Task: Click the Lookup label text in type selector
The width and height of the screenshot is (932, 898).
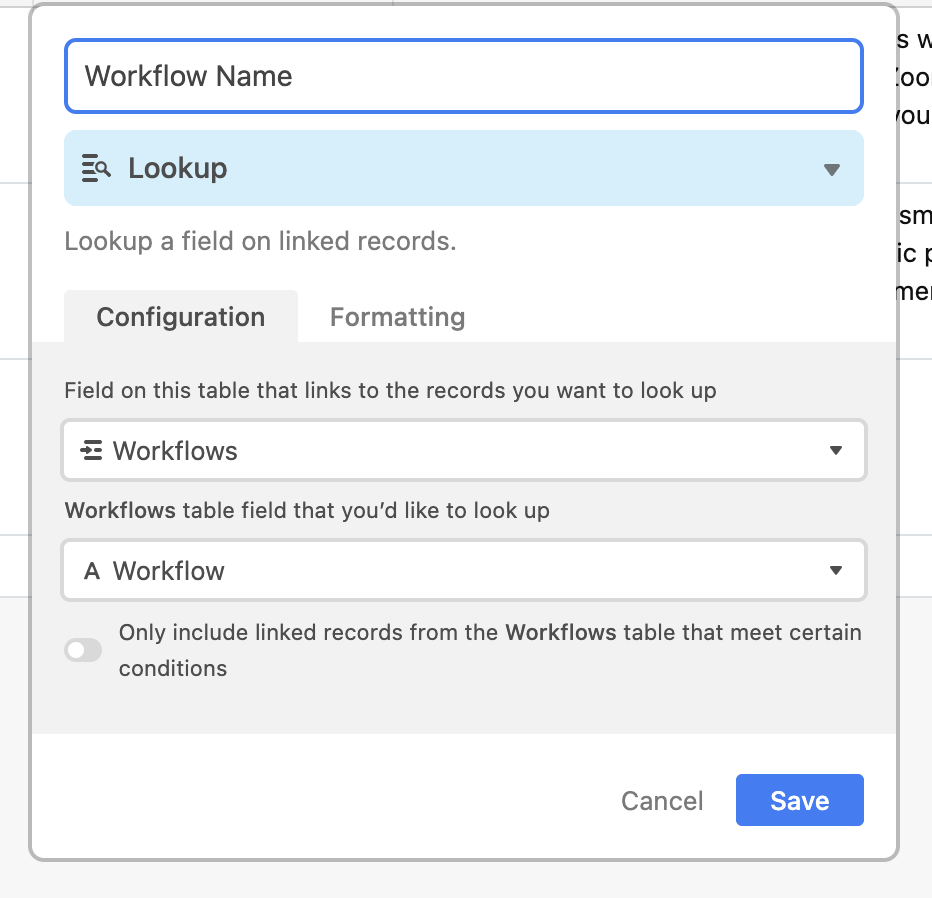Action: [x=178, y=168]
